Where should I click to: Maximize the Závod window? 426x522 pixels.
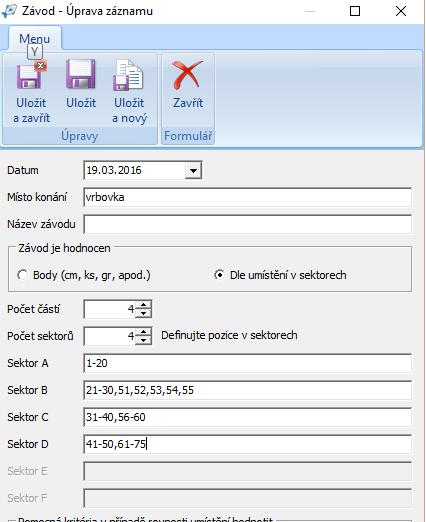point(355,11)
